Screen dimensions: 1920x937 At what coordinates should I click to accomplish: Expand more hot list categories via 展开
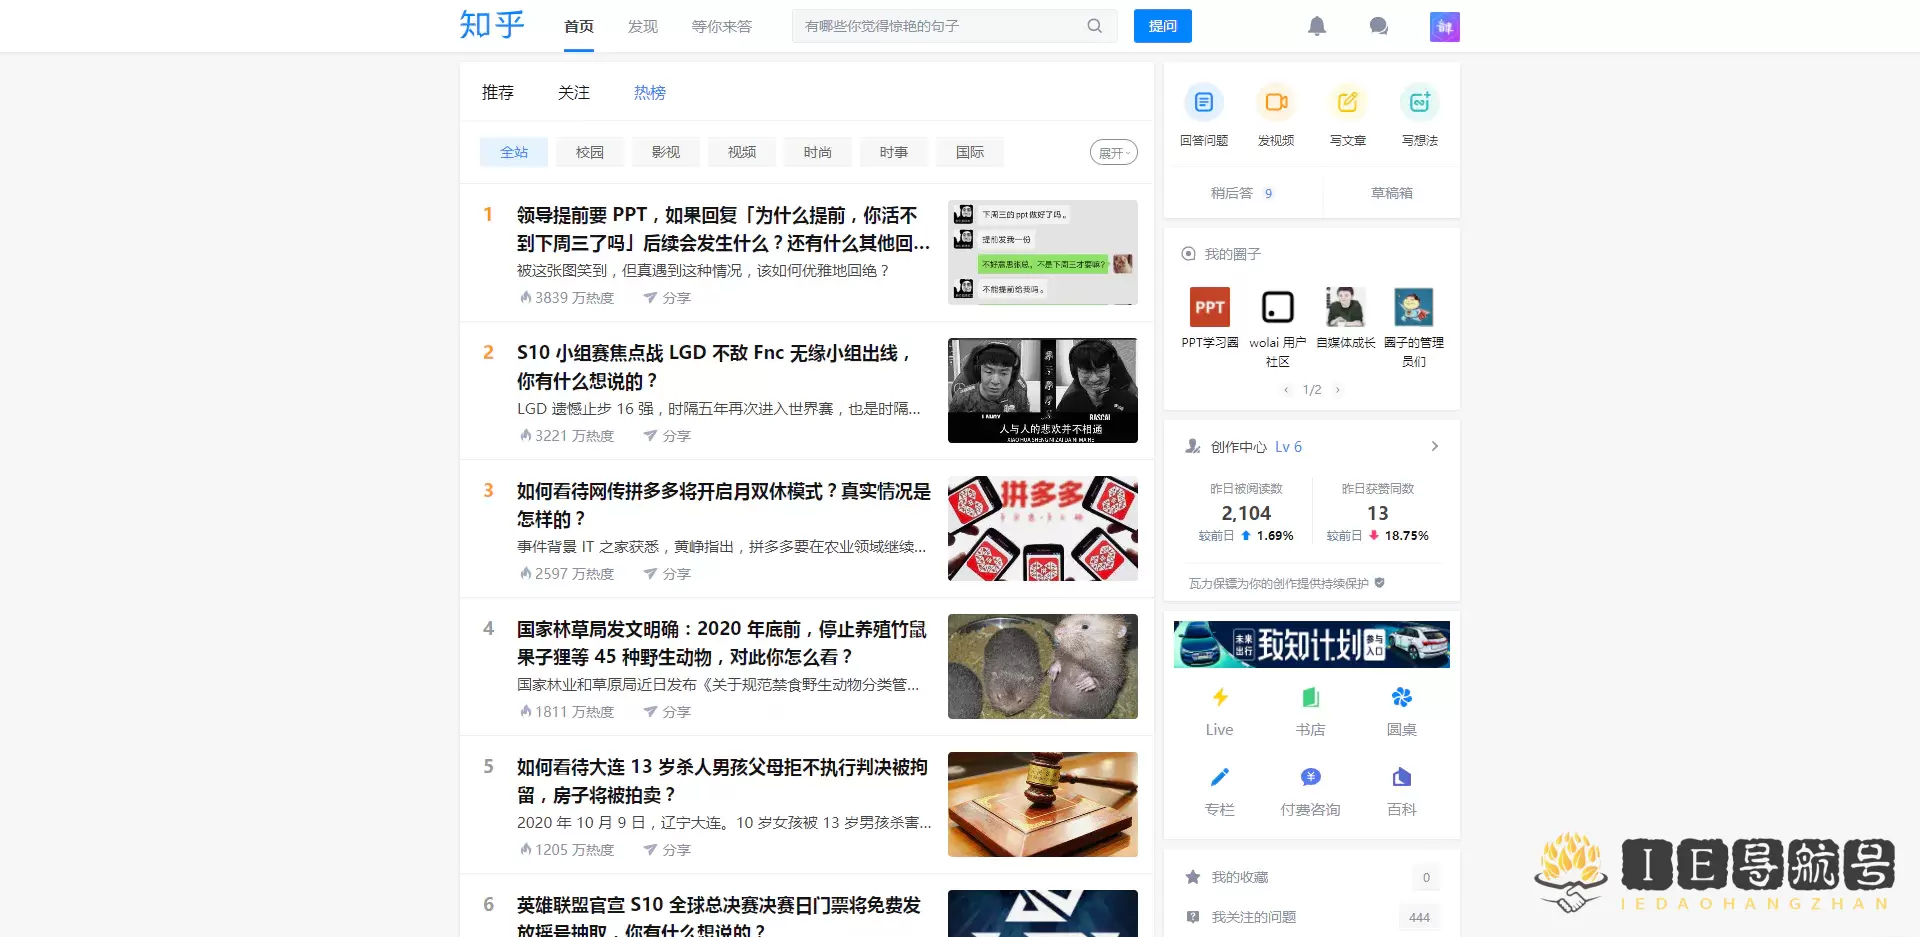pos(1113,152)
